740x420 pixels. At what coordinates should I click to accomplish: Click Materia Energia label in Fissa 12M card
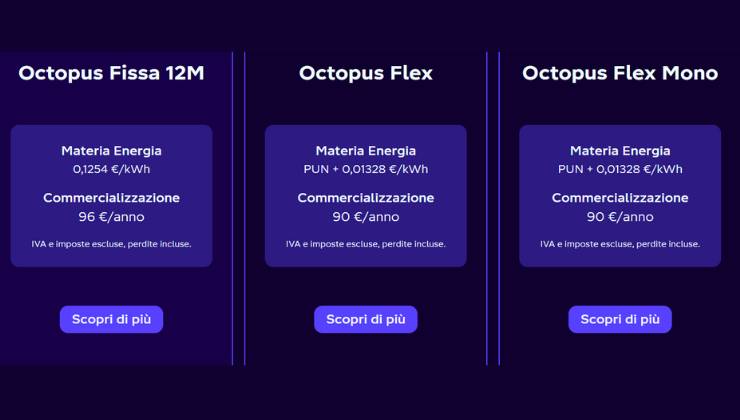click(111, 151)
